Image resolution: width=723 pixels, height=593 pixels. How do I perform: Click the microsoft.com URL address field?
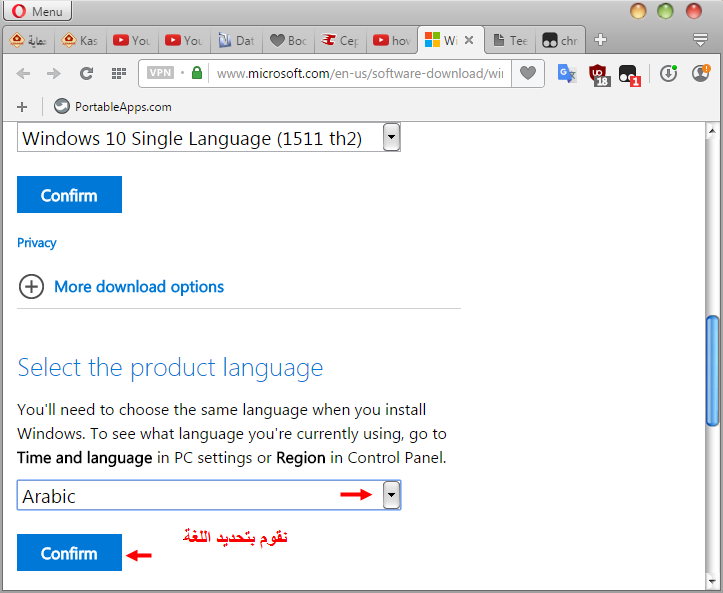[360, 73]
